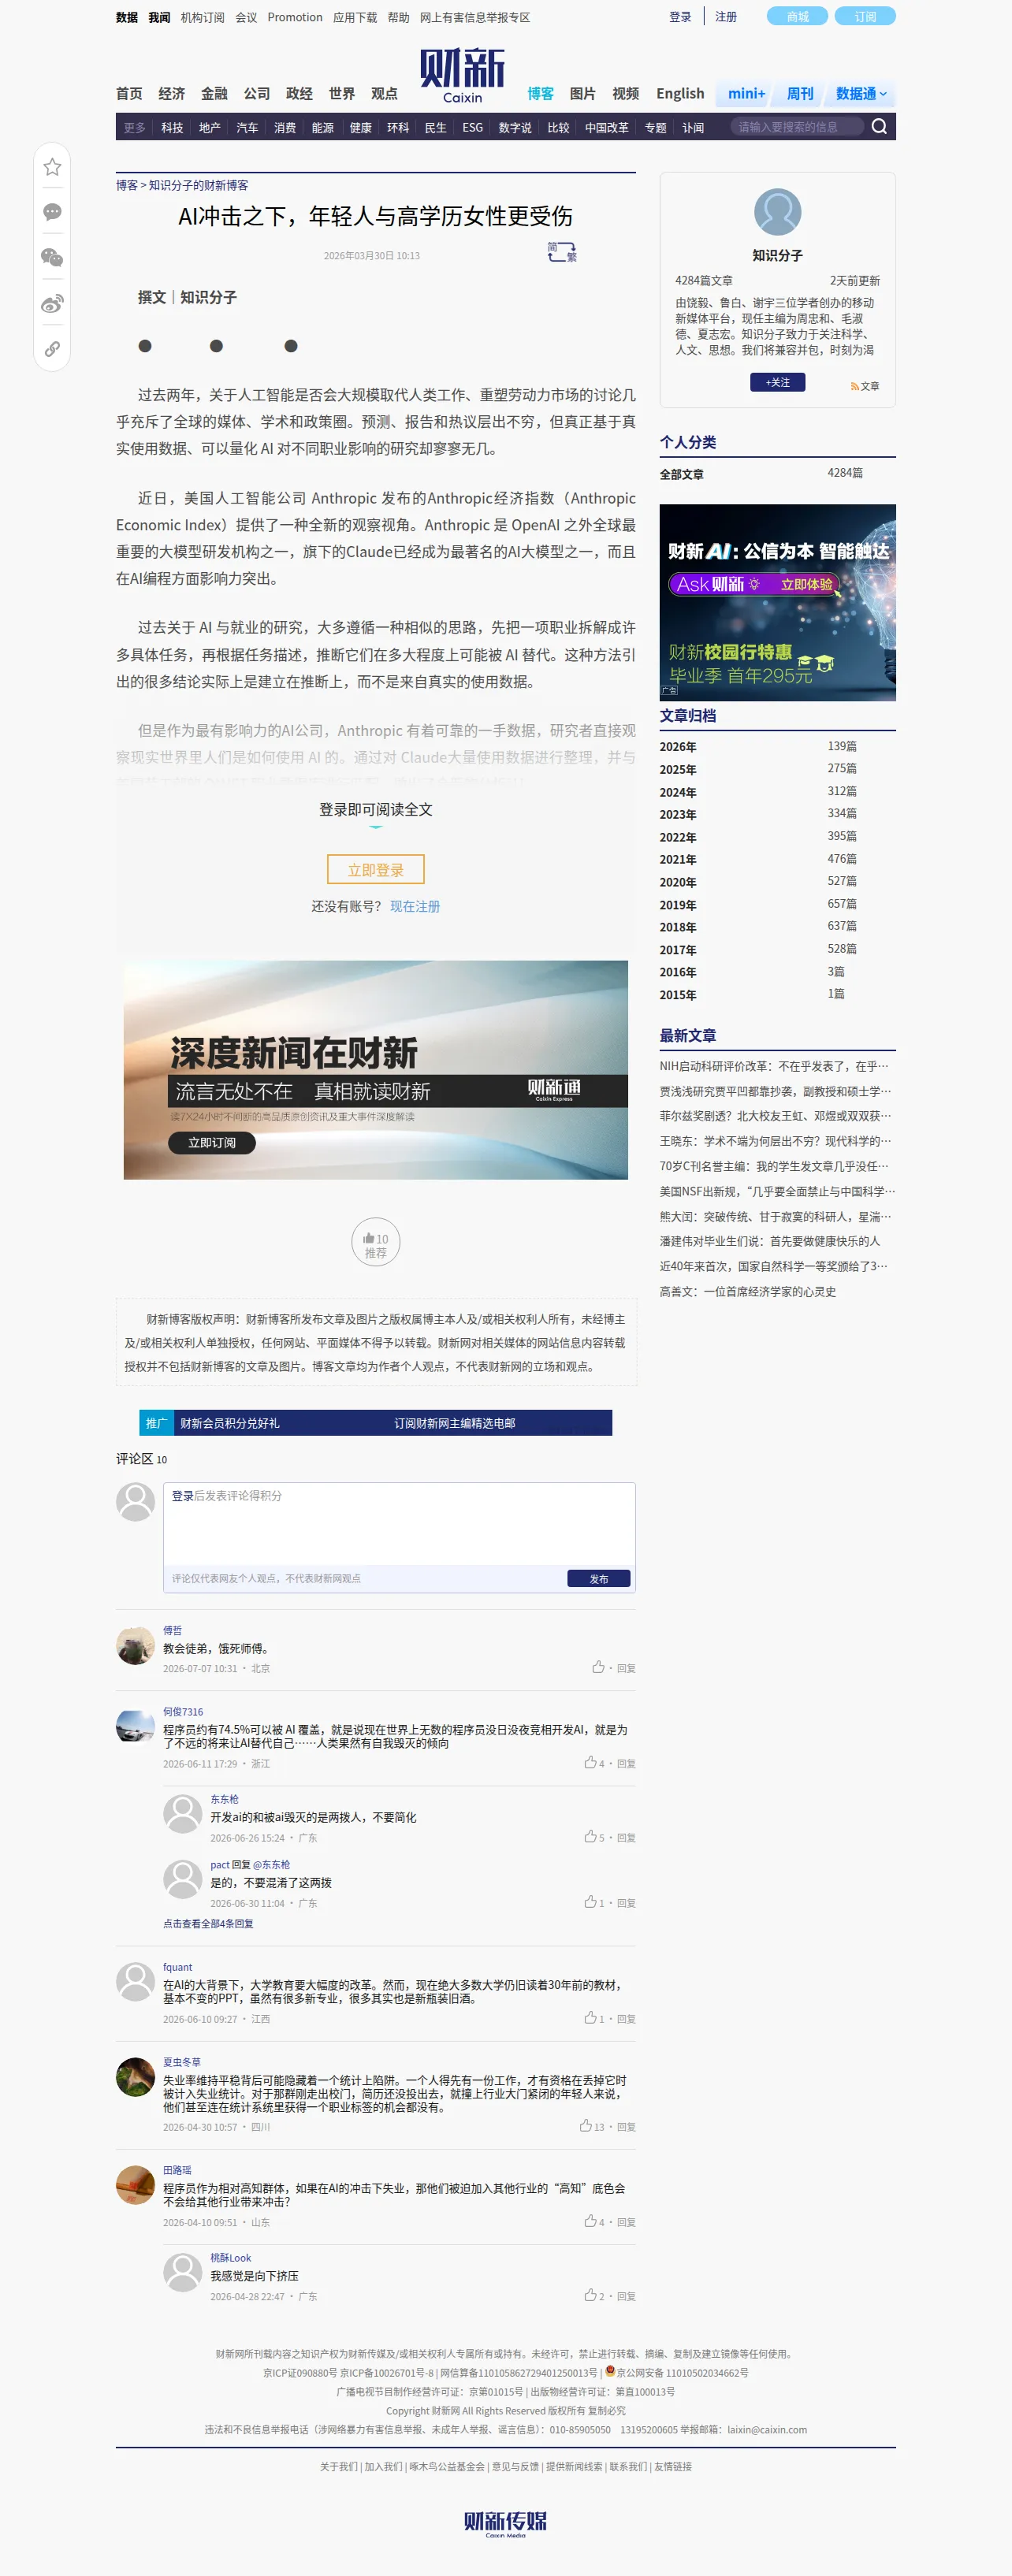1012x2576 pixels.
Task: Expand all 4 replies via 点击查看全部4条回复
Action: 208,1923
